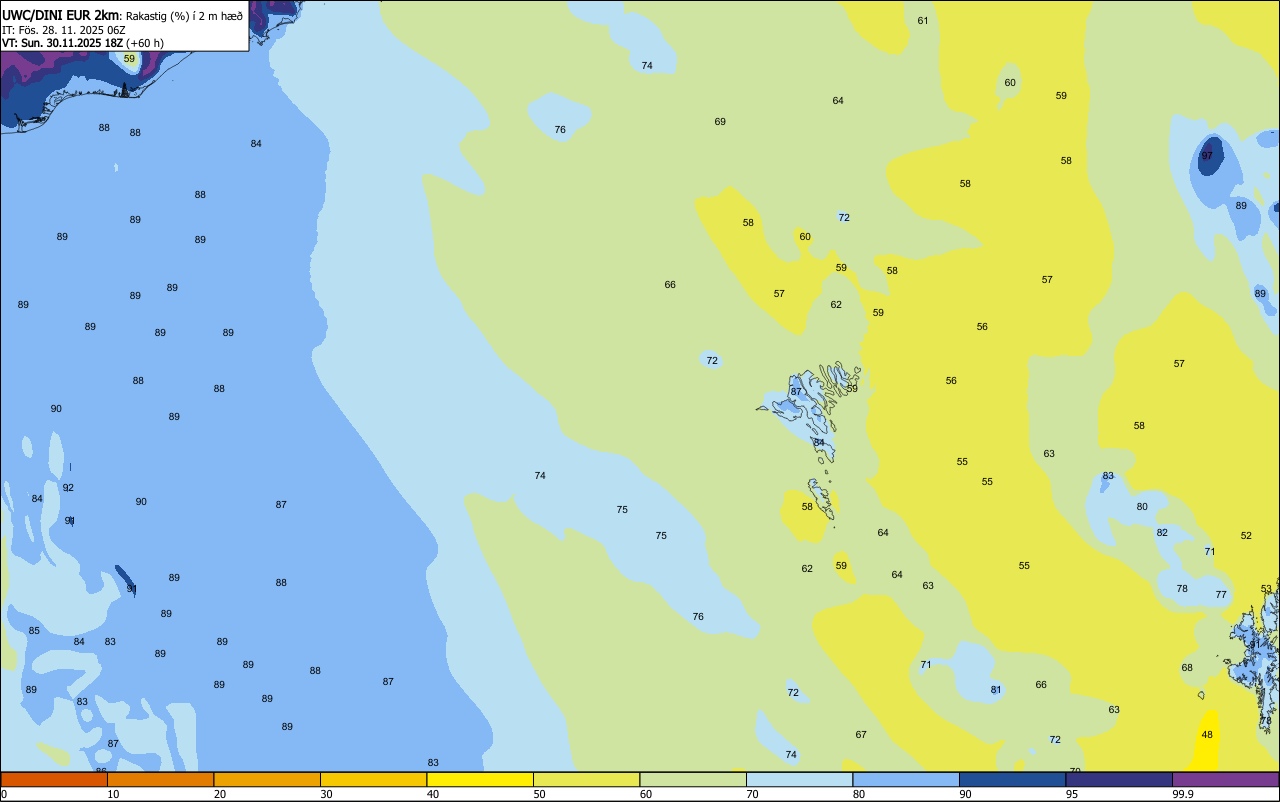Image resolution: width=1280 pixels, height=802 pixels.
Task: Click the map value 53
Action: (1266, 589)
